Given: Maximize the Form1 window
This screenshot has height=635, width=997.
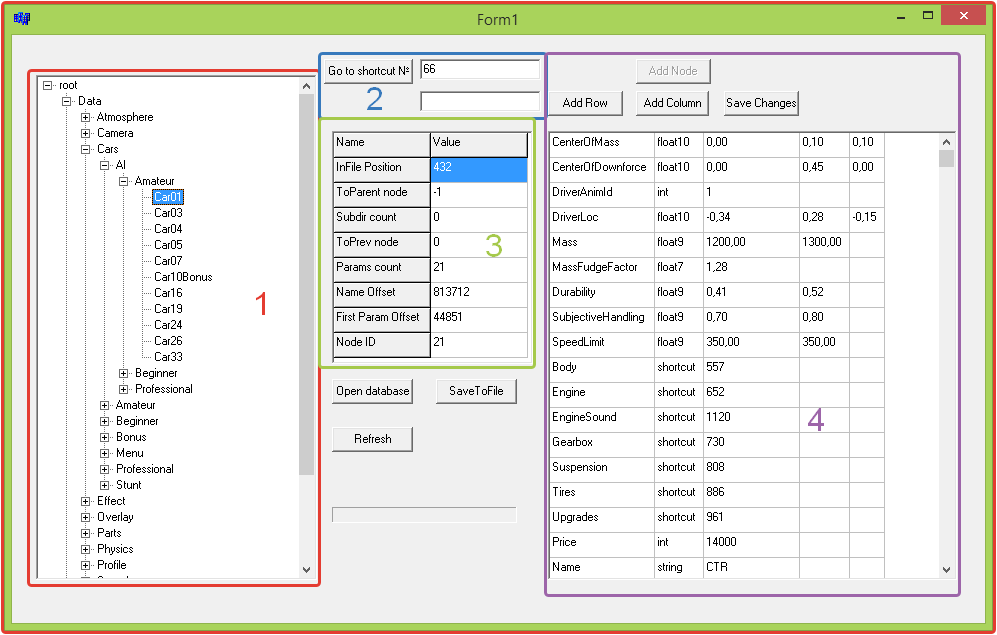Looking at the screenshot, I should click(x=928, y=16).
